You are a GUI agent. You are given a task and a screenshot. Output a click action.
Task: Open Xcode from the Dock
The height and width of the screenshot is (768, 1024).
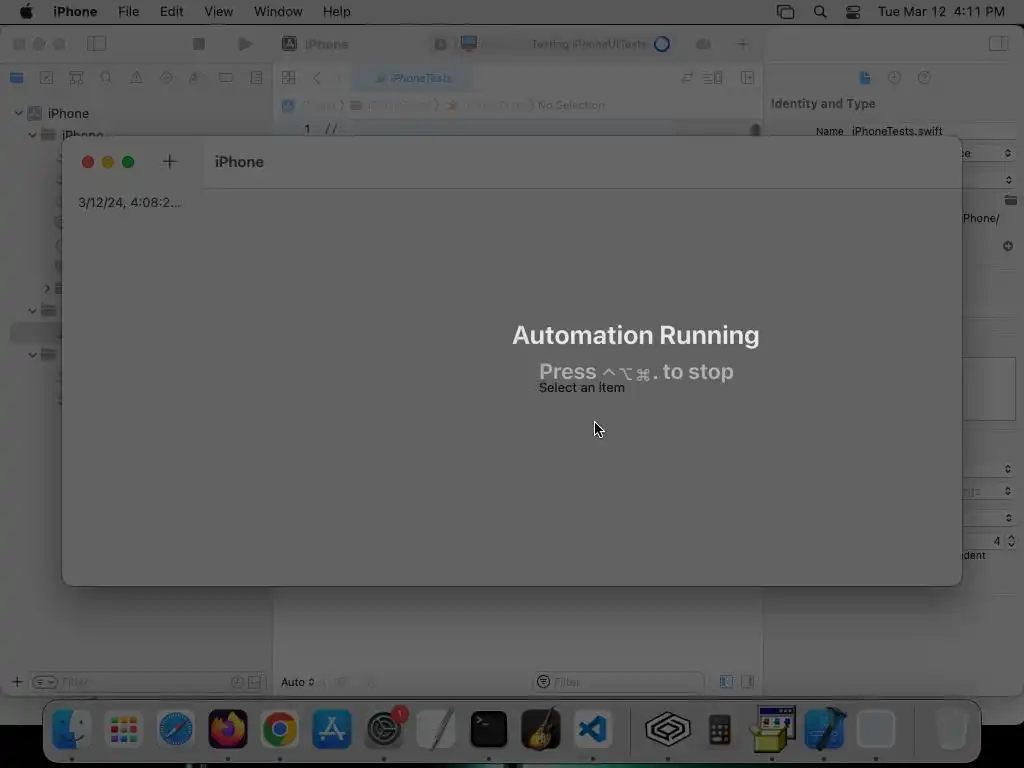(x=824, y=729)
